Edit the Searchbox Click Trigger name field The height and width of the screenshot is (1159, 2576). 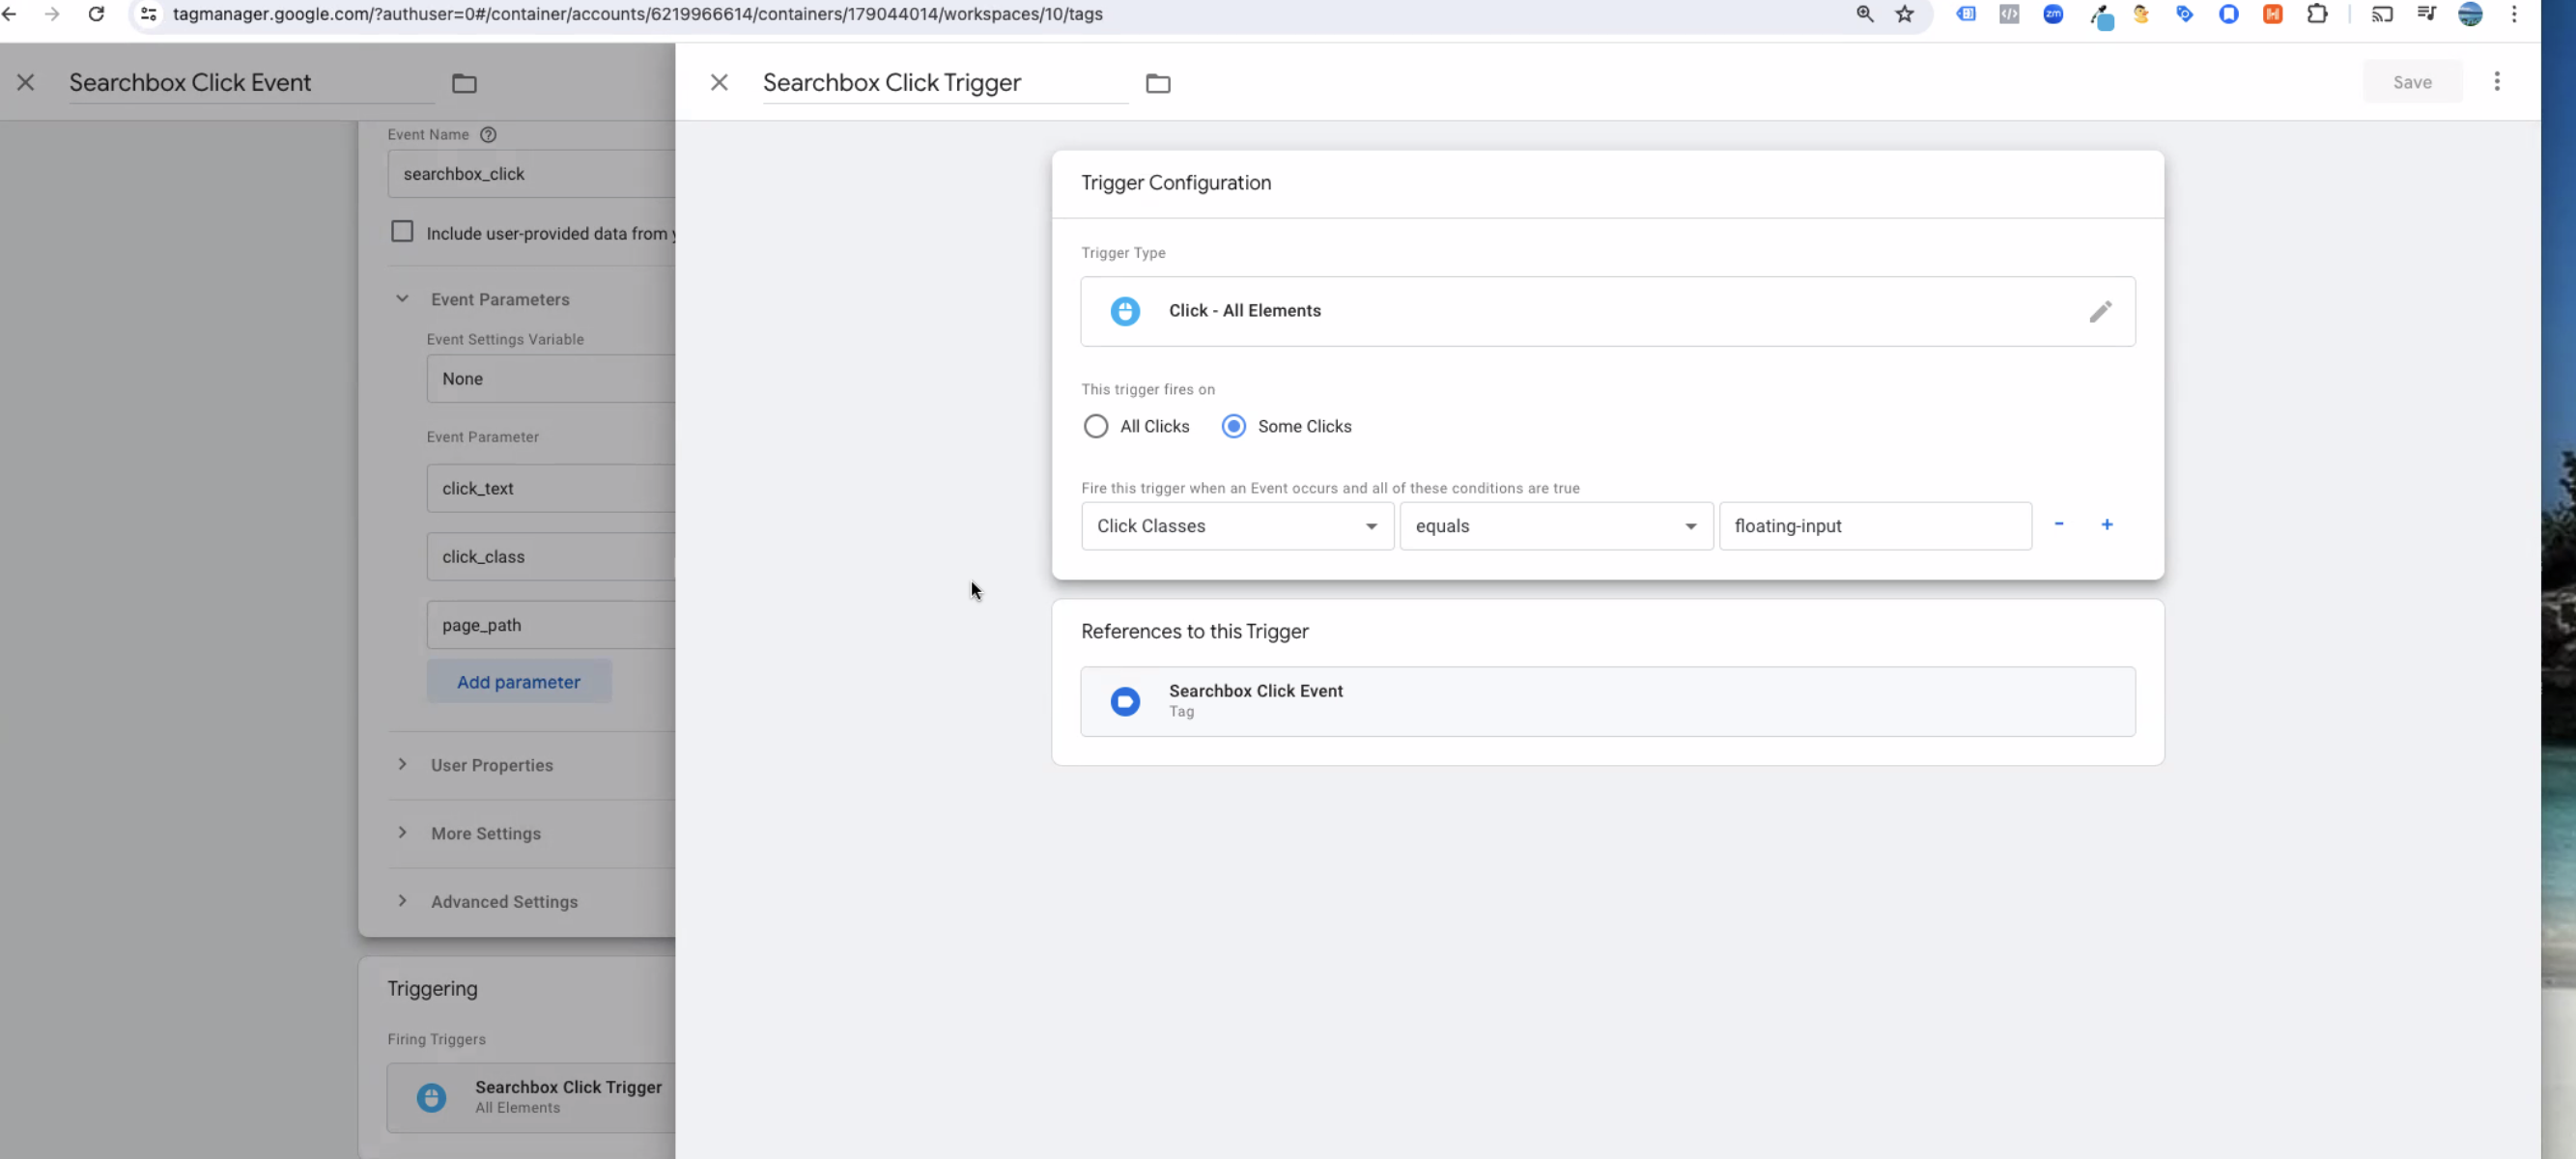click(x=945, y=83)
